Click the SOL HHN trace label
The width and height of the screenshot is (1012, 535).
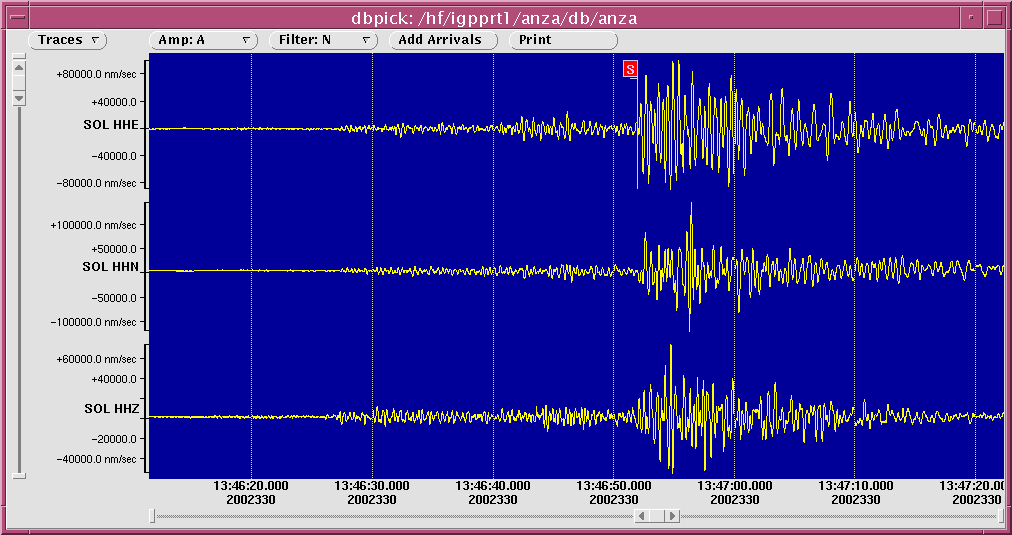(x=110, y=267)
